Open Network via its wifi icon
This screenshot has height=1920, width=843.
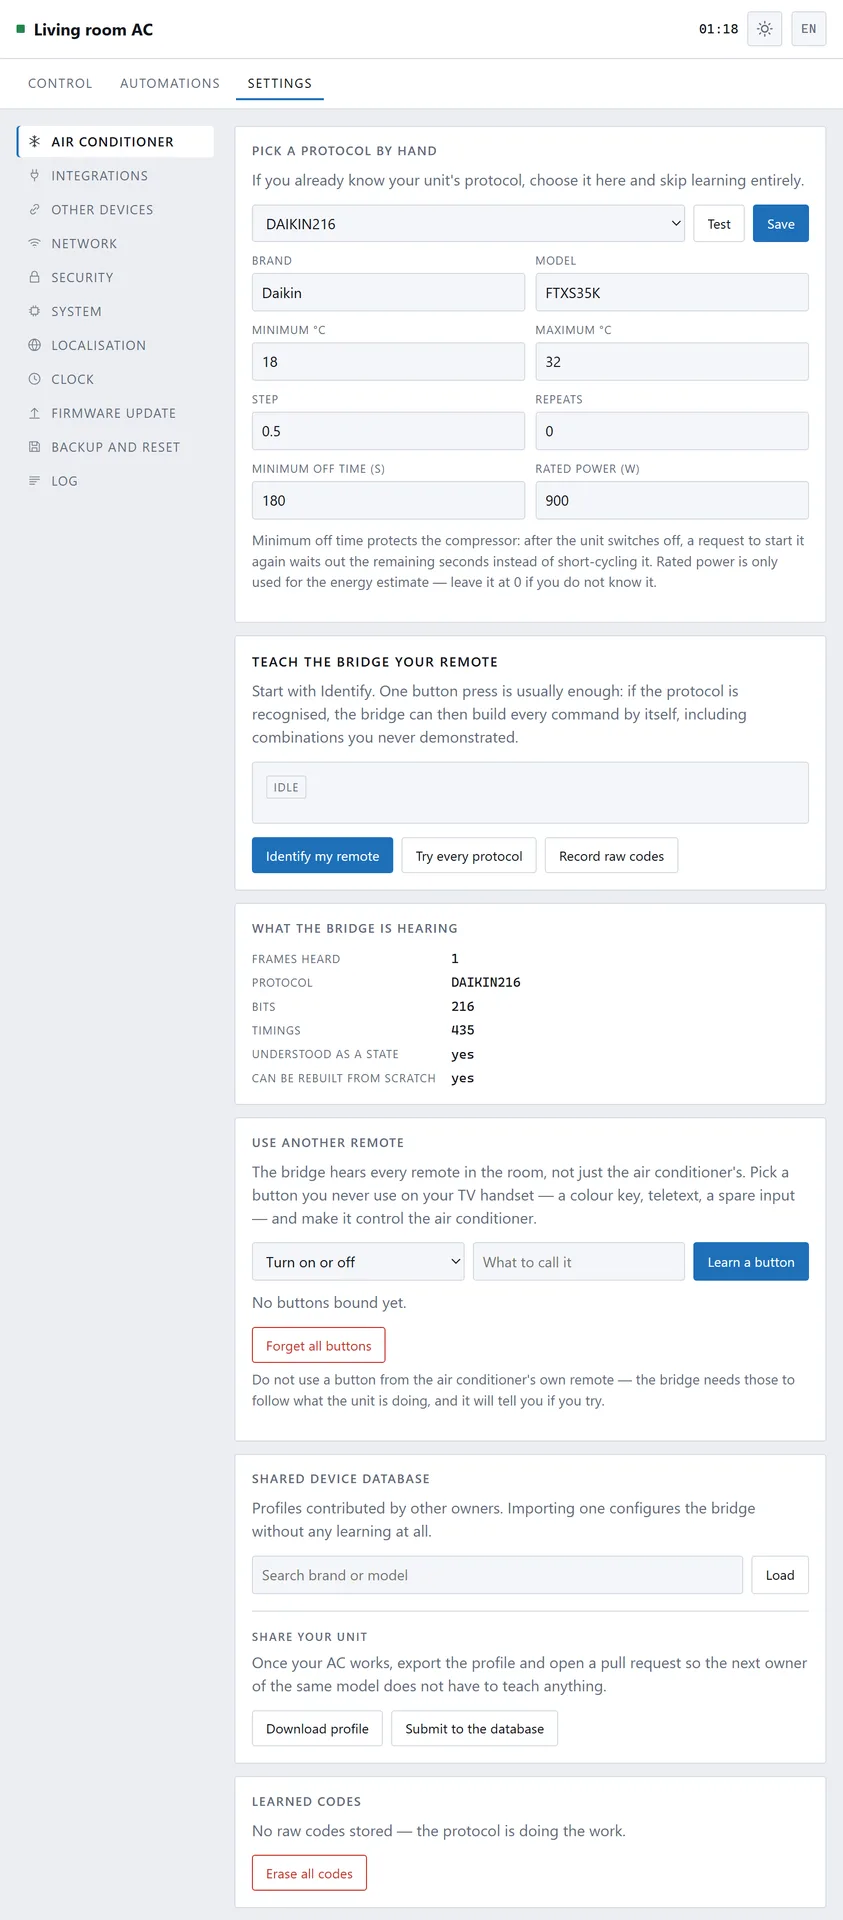pyautogui.click(x=34, y=243)
